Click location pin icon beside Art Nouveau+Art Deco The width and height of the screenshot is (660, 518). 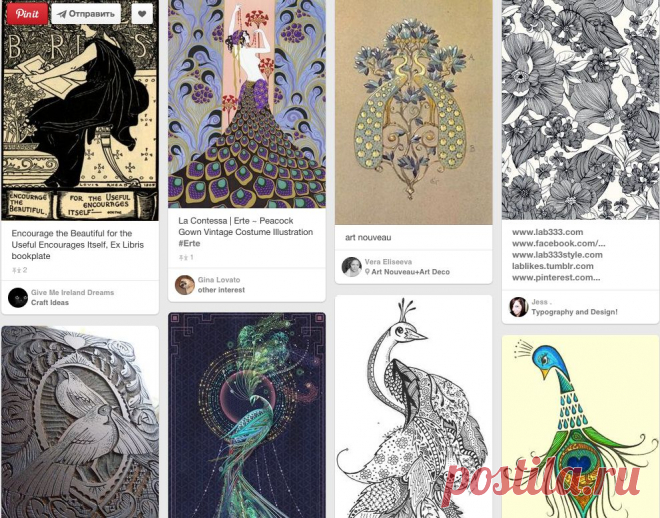367,272
